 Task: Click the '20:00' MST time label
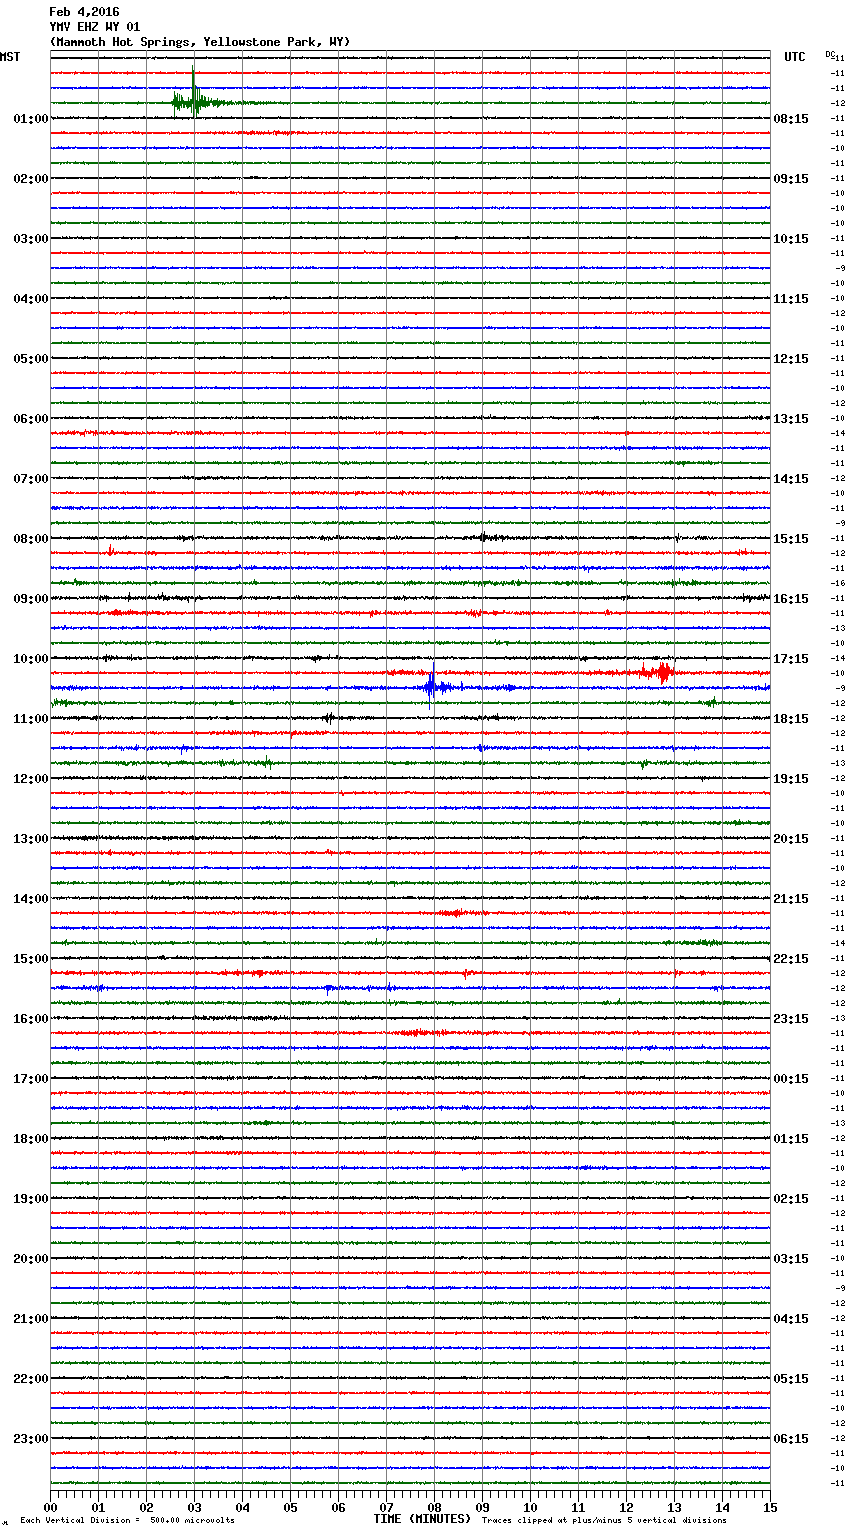31,1259
